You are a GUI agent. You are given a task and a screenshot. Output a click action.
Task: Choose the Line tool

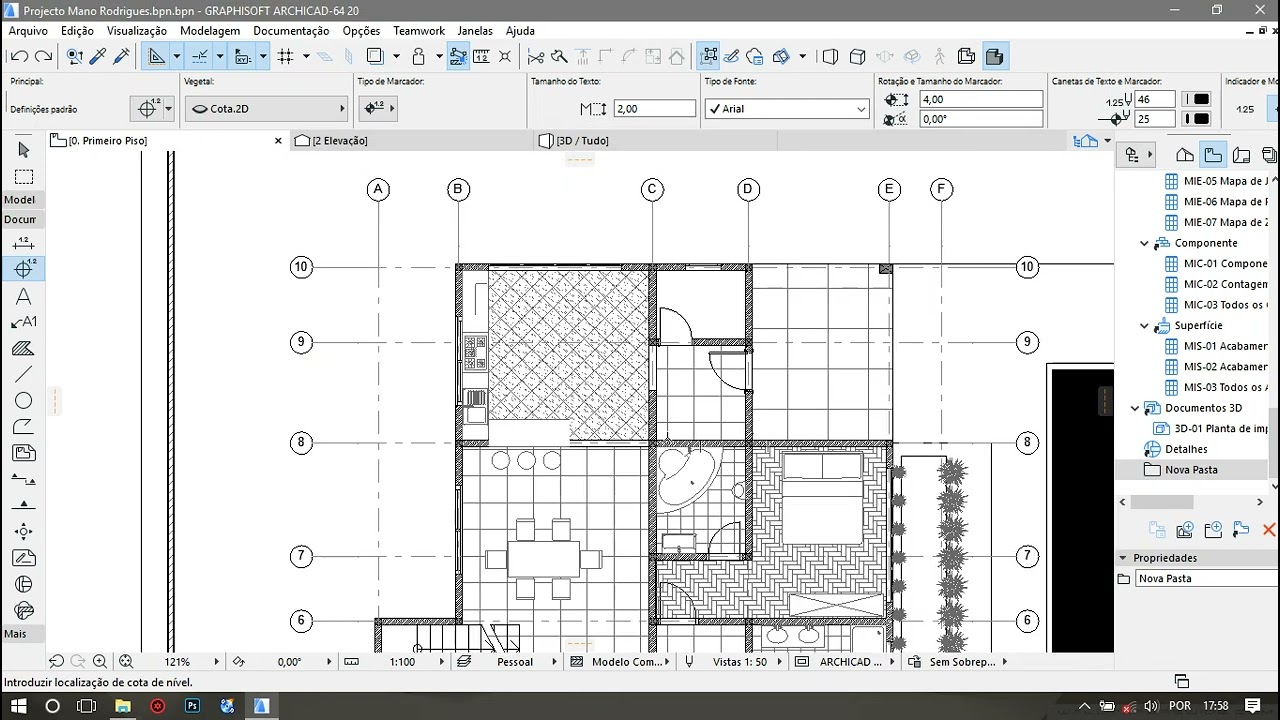[x=24, y=374]
